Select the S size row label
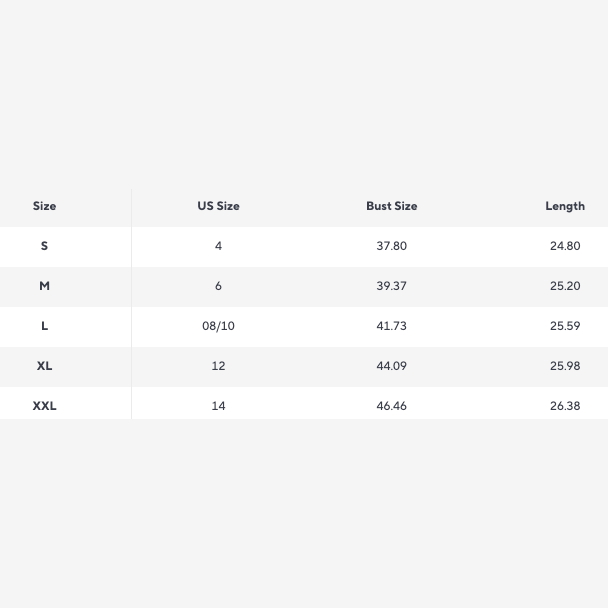Image resolution: width=608 pixels, height=608 pixels. (x=44, y=246)
